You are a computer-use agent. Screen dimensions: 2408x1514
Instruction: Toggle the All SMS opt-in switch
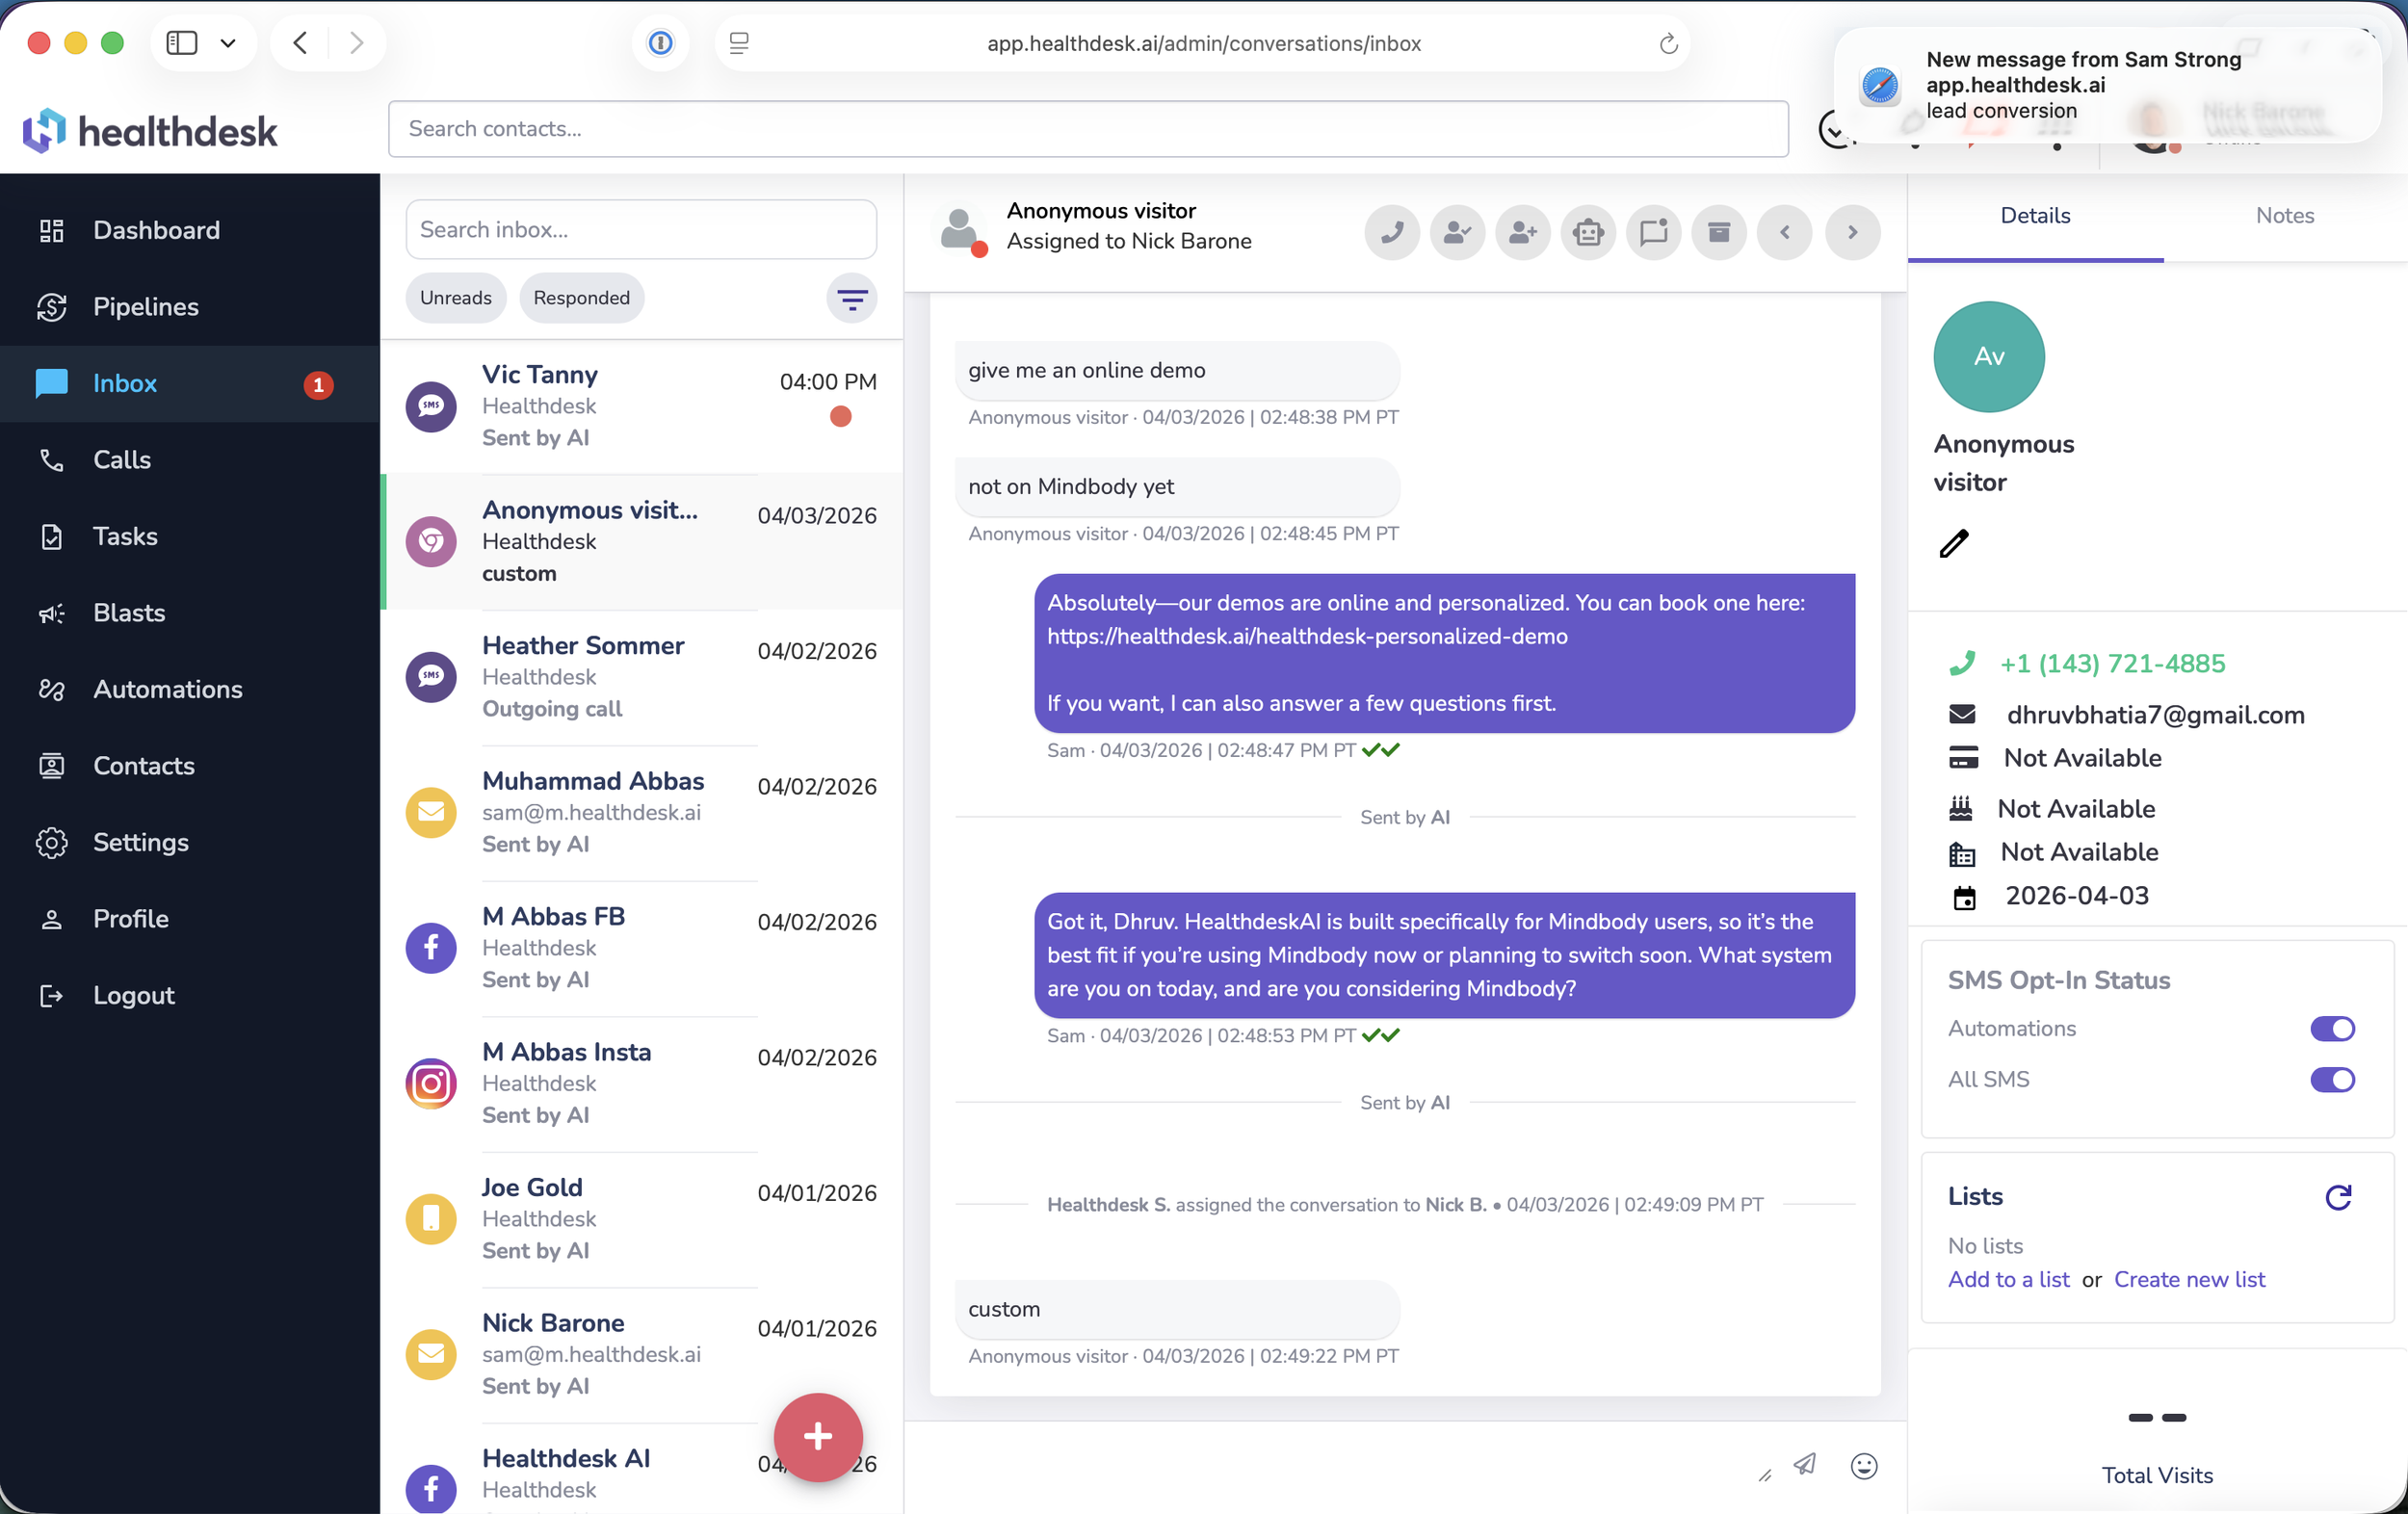click(x=2331, y=1079)
